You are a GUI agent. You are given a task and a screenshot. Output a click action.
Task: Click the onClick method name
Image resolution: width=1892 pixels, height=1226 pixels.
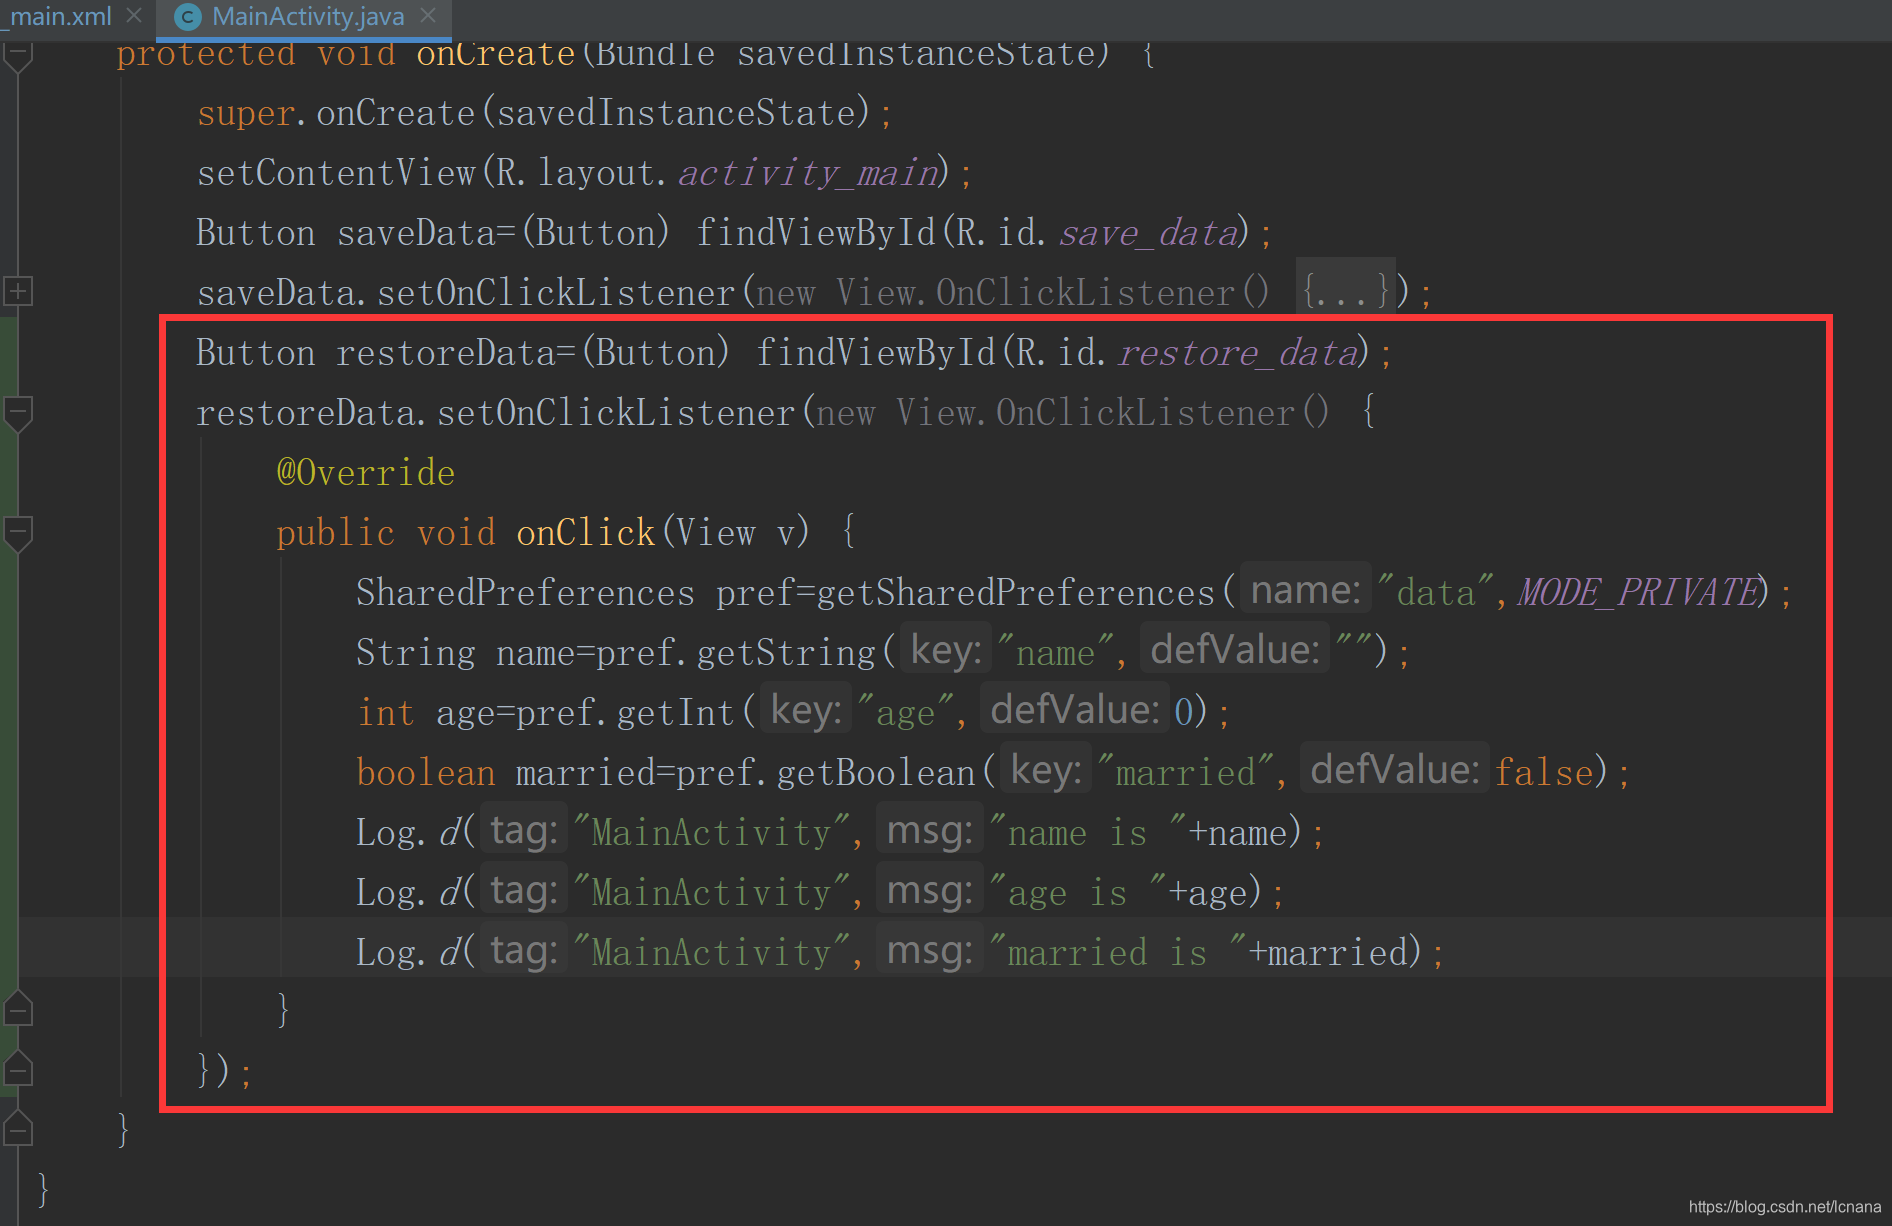tap(586, 532)
